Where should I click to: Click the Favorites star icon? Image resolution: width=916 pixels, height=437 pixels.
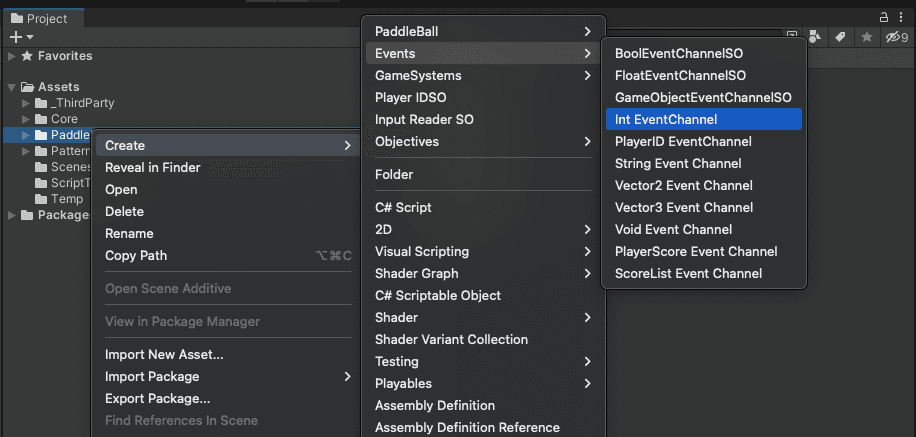pyautogui.click(x=27, y=56)
